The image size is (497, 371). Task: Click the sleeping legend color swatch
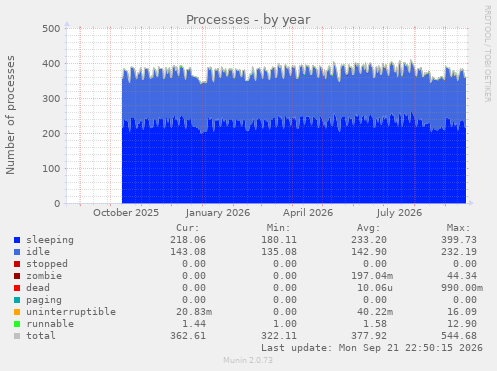coord(17,240)
